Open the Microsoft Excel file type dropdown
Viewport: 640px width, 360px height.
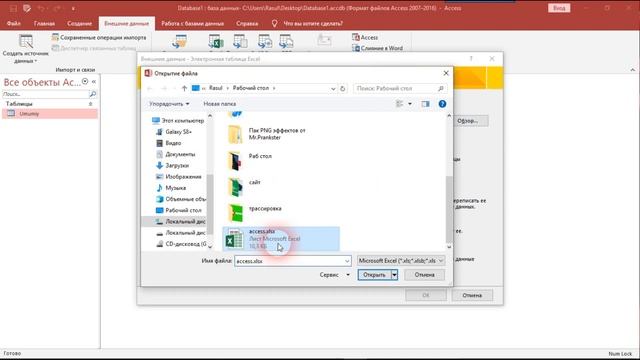401,260
